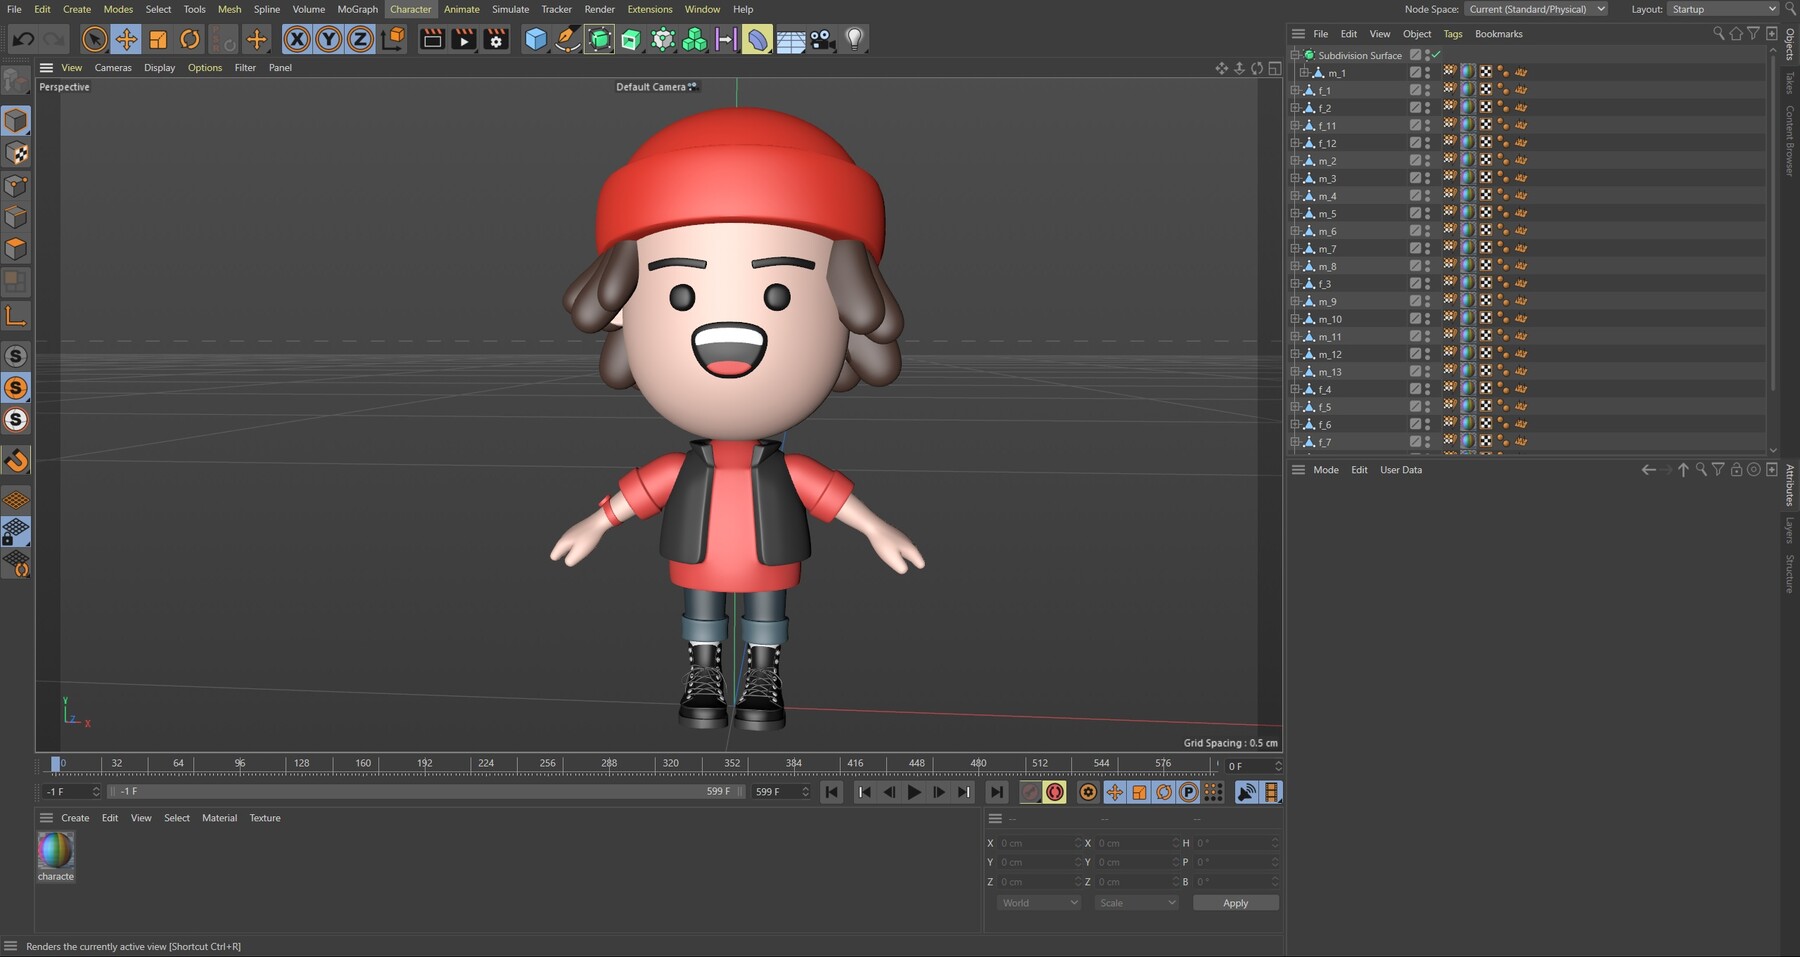
Task: Play the animation forwards
Action: (x=914, y=792)
